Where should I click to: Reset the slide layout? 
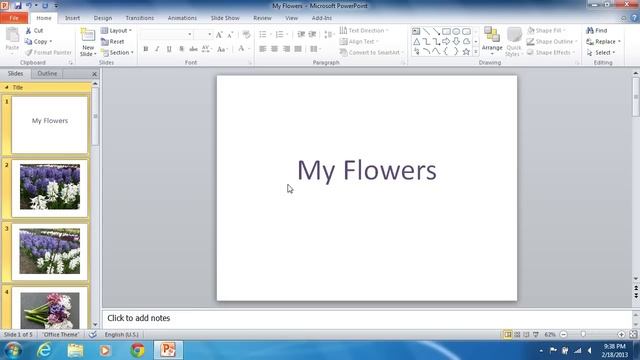pyautogui.click(x=112, y=42)
